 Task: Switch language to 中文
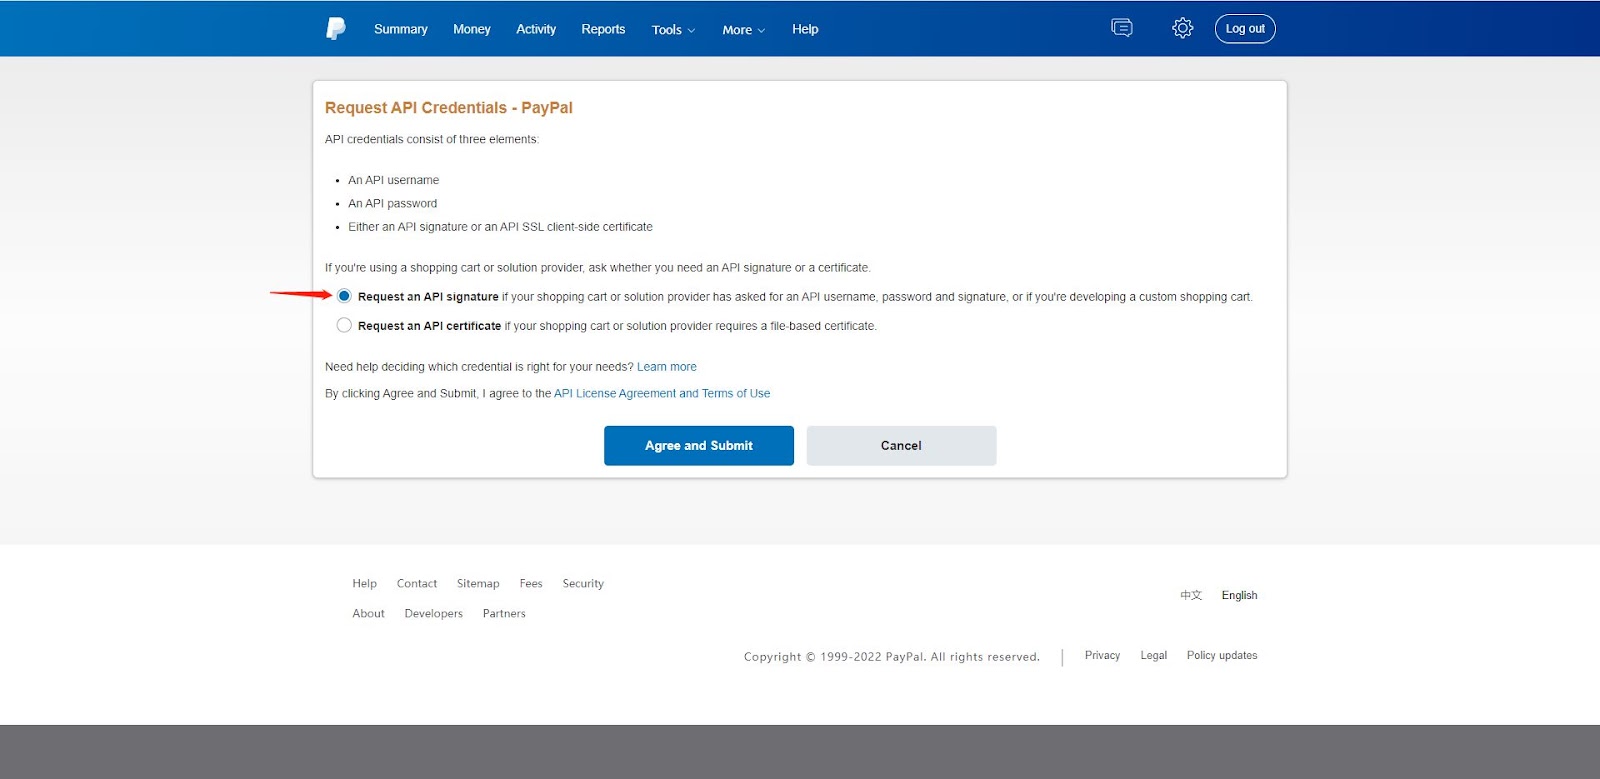tap(1191, 595)
